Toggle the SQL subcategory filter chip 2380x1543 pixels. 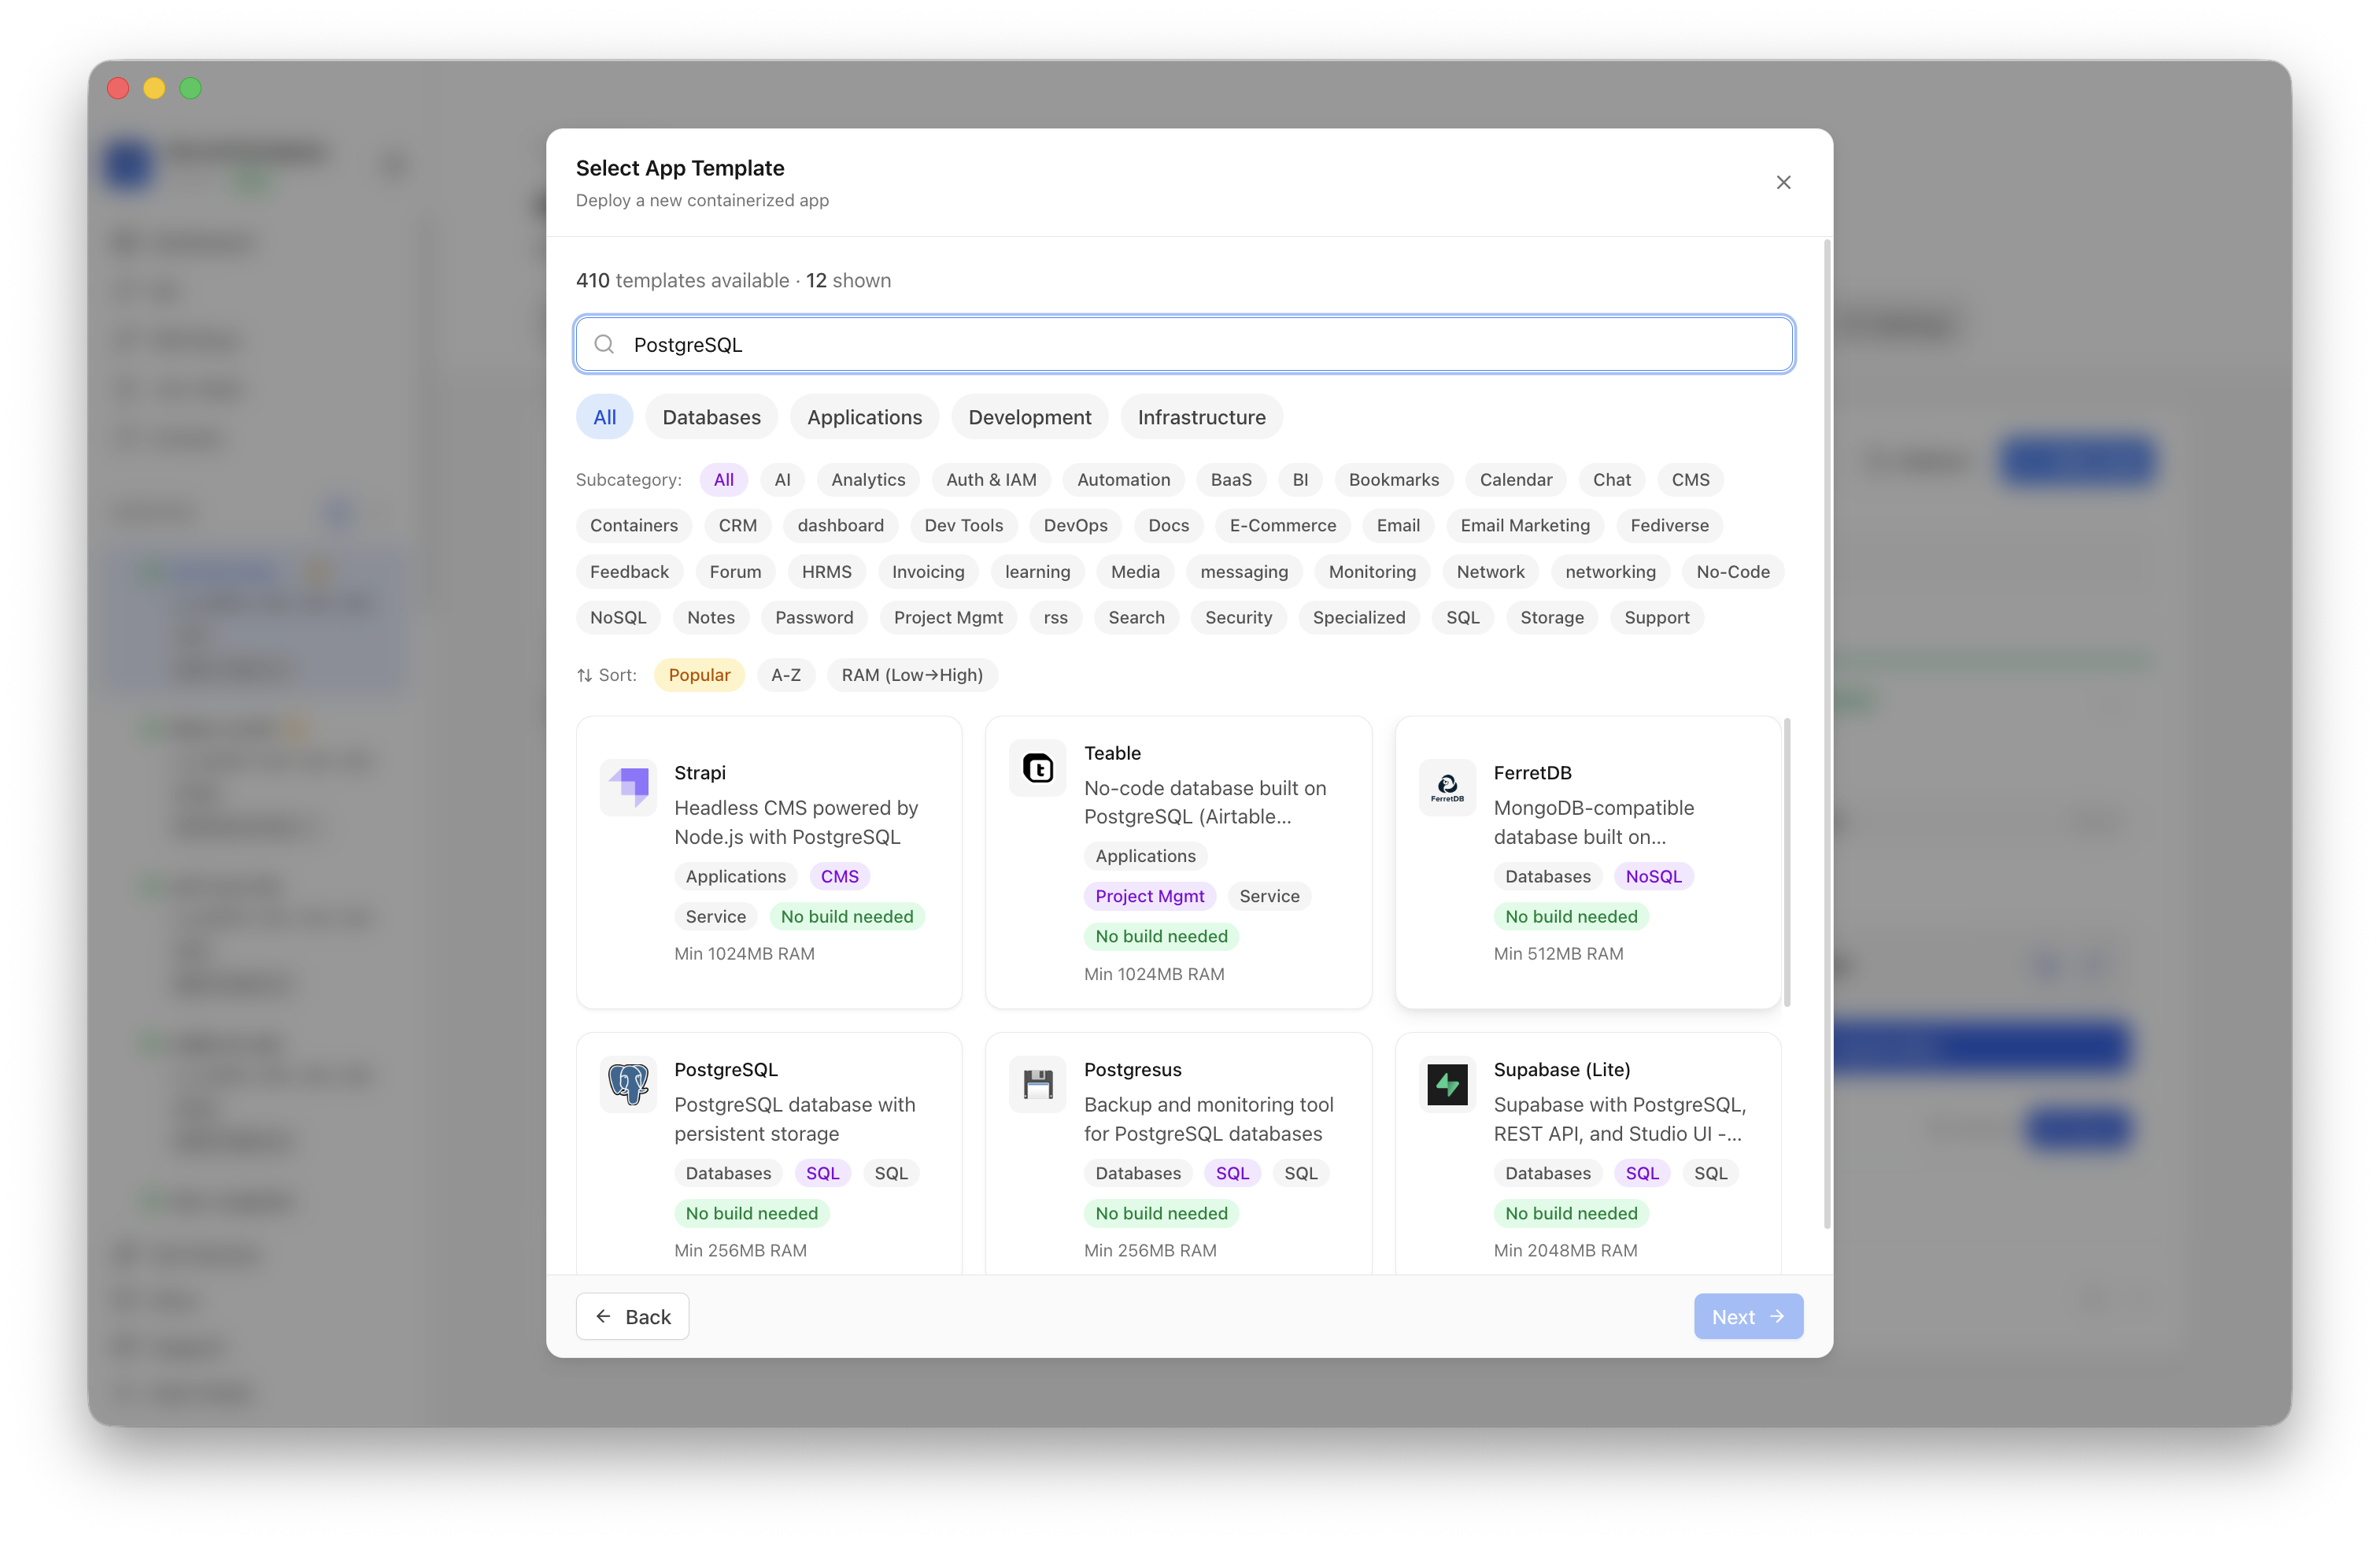[1462, 617]
